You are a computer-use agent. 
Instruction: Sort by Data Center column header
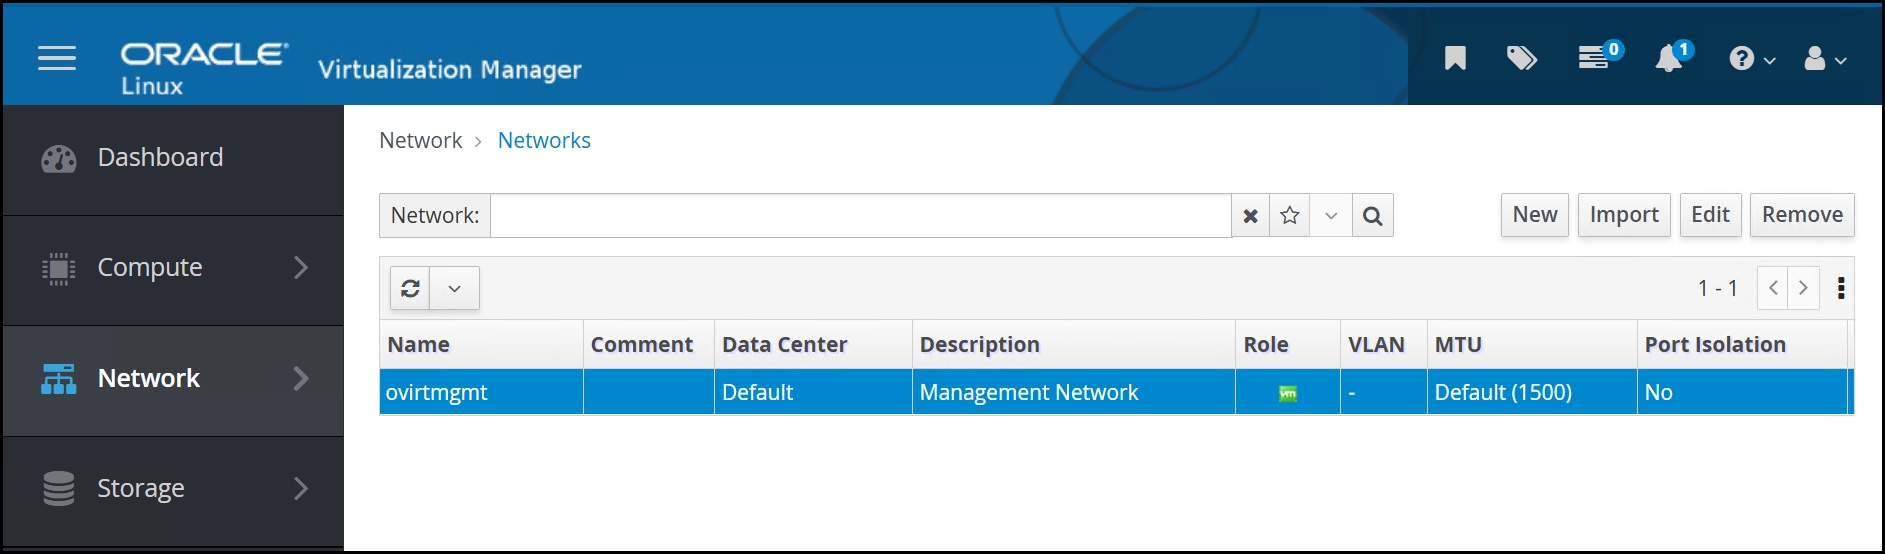coord(813,345)
